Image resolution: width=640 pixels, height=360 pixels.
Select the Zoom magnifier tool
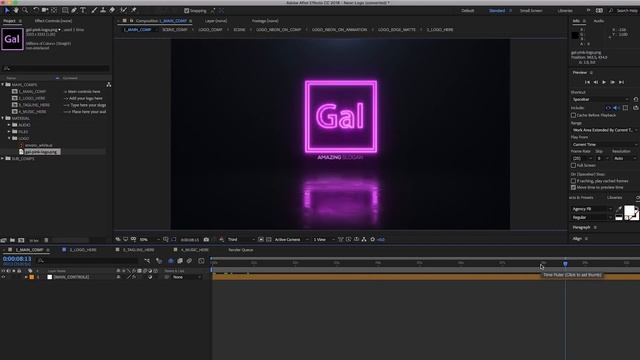click(25, 10)
